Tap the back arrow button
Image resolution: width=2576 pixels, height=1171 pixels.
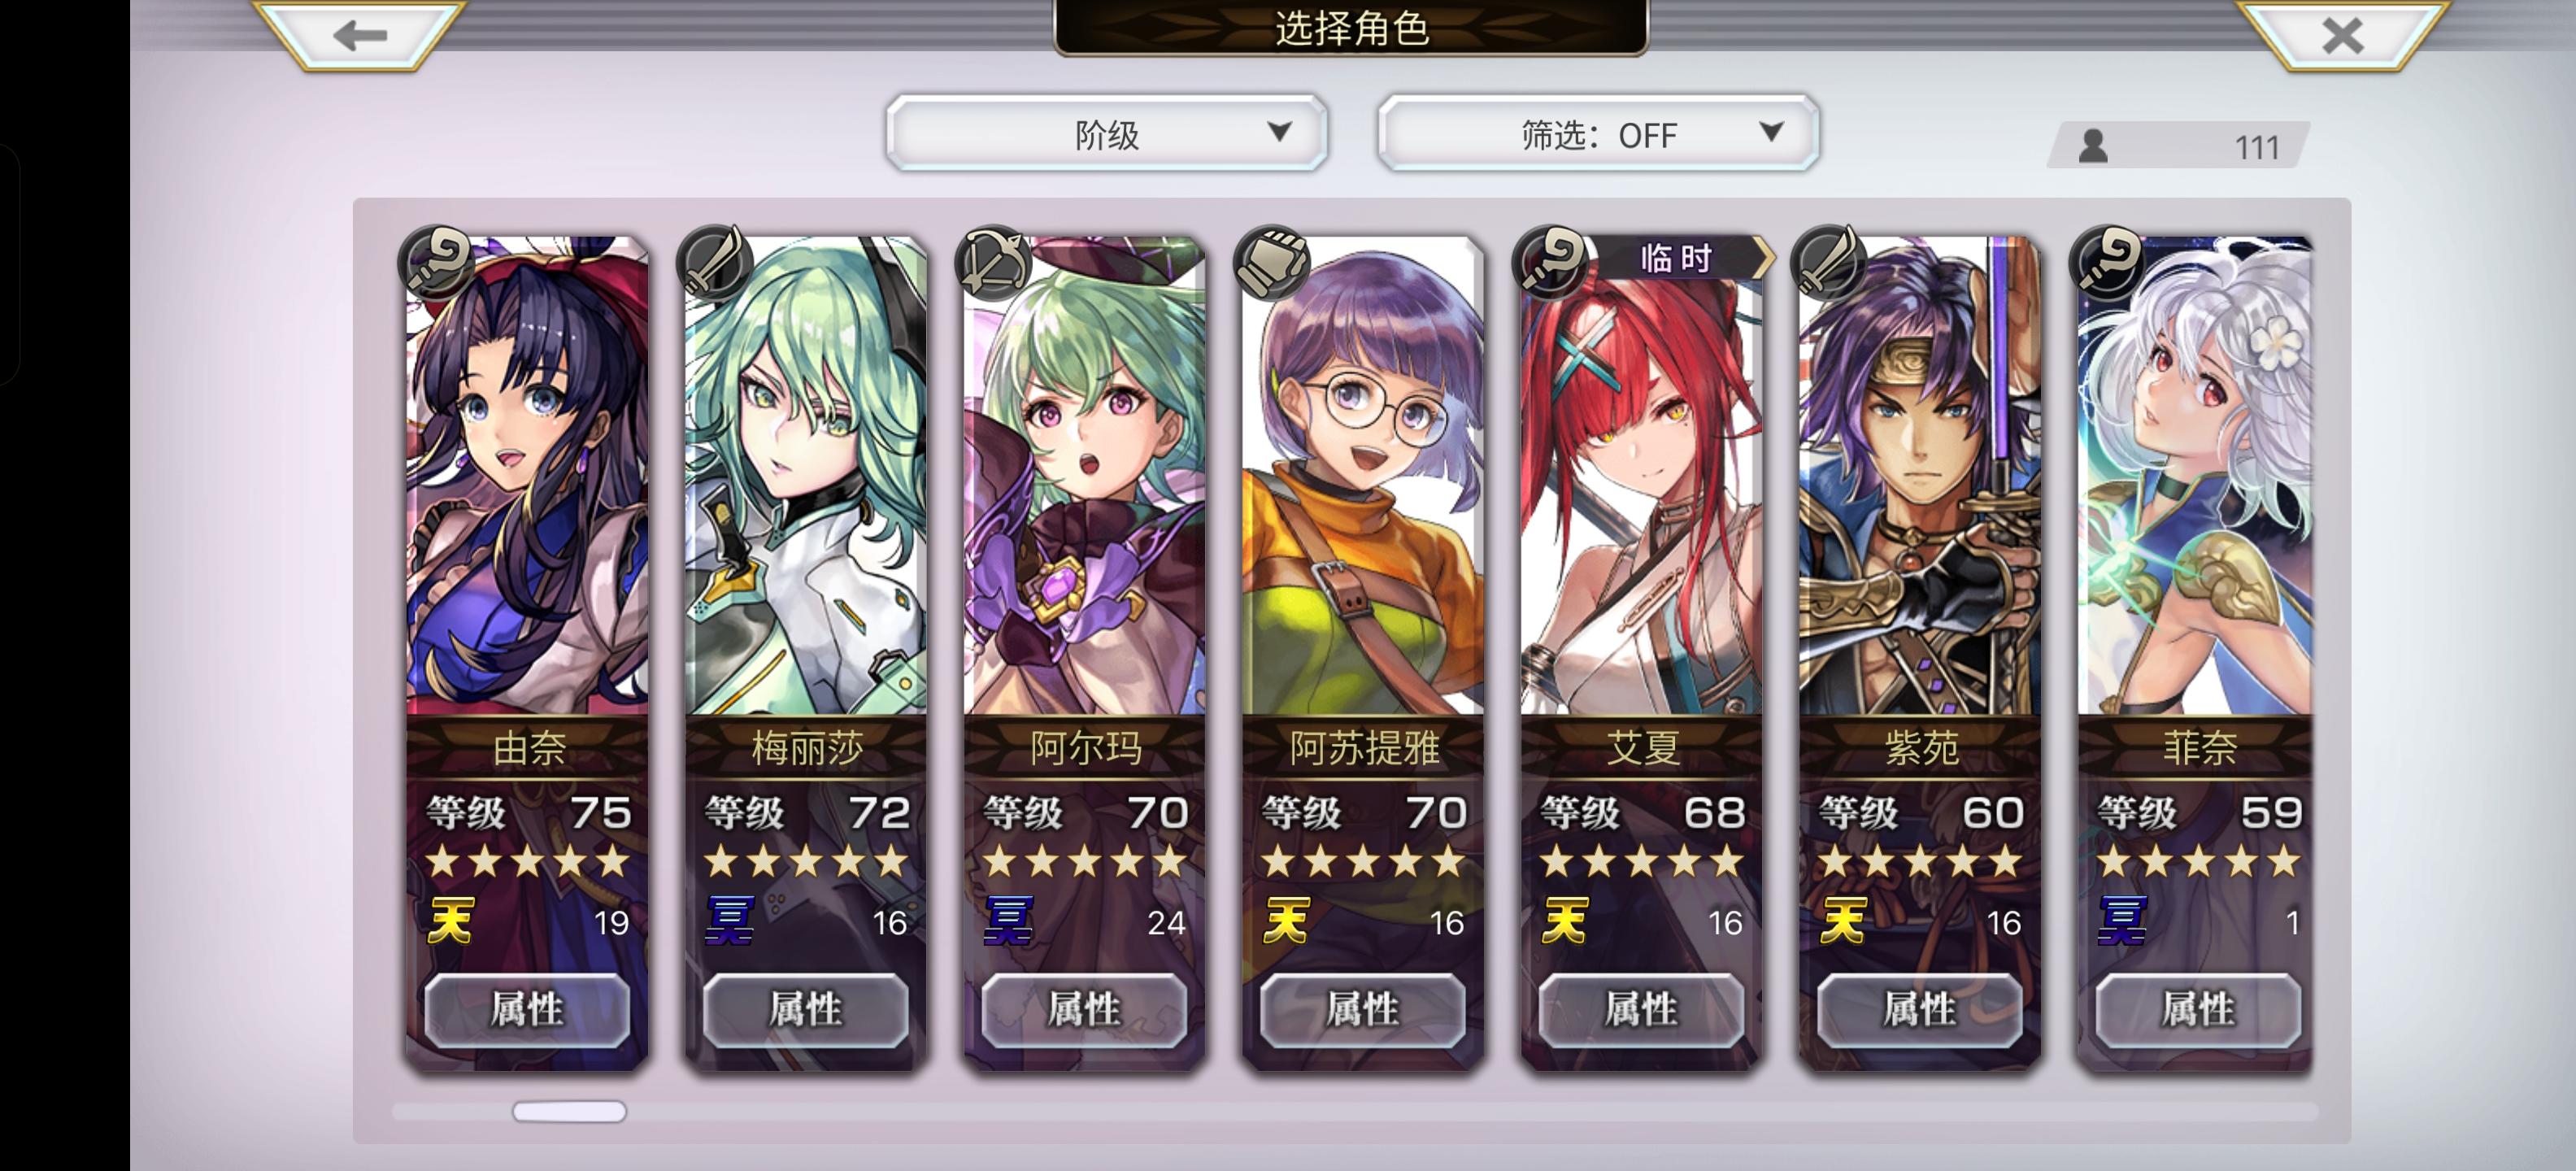[360, 34]
